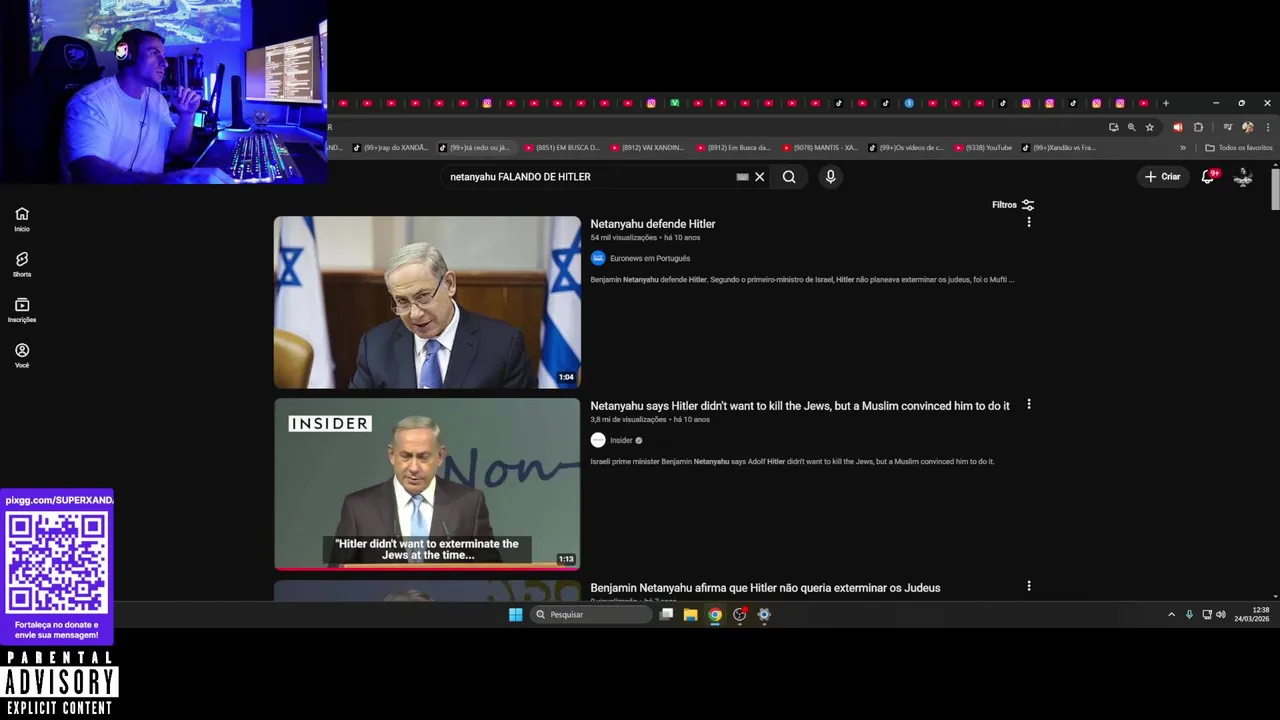The height and width of the screenshot is (720, 1280).
Task: Open the '(9338) YouTube' bookmark
Action: pyautogui.click(x=984, y=148)
